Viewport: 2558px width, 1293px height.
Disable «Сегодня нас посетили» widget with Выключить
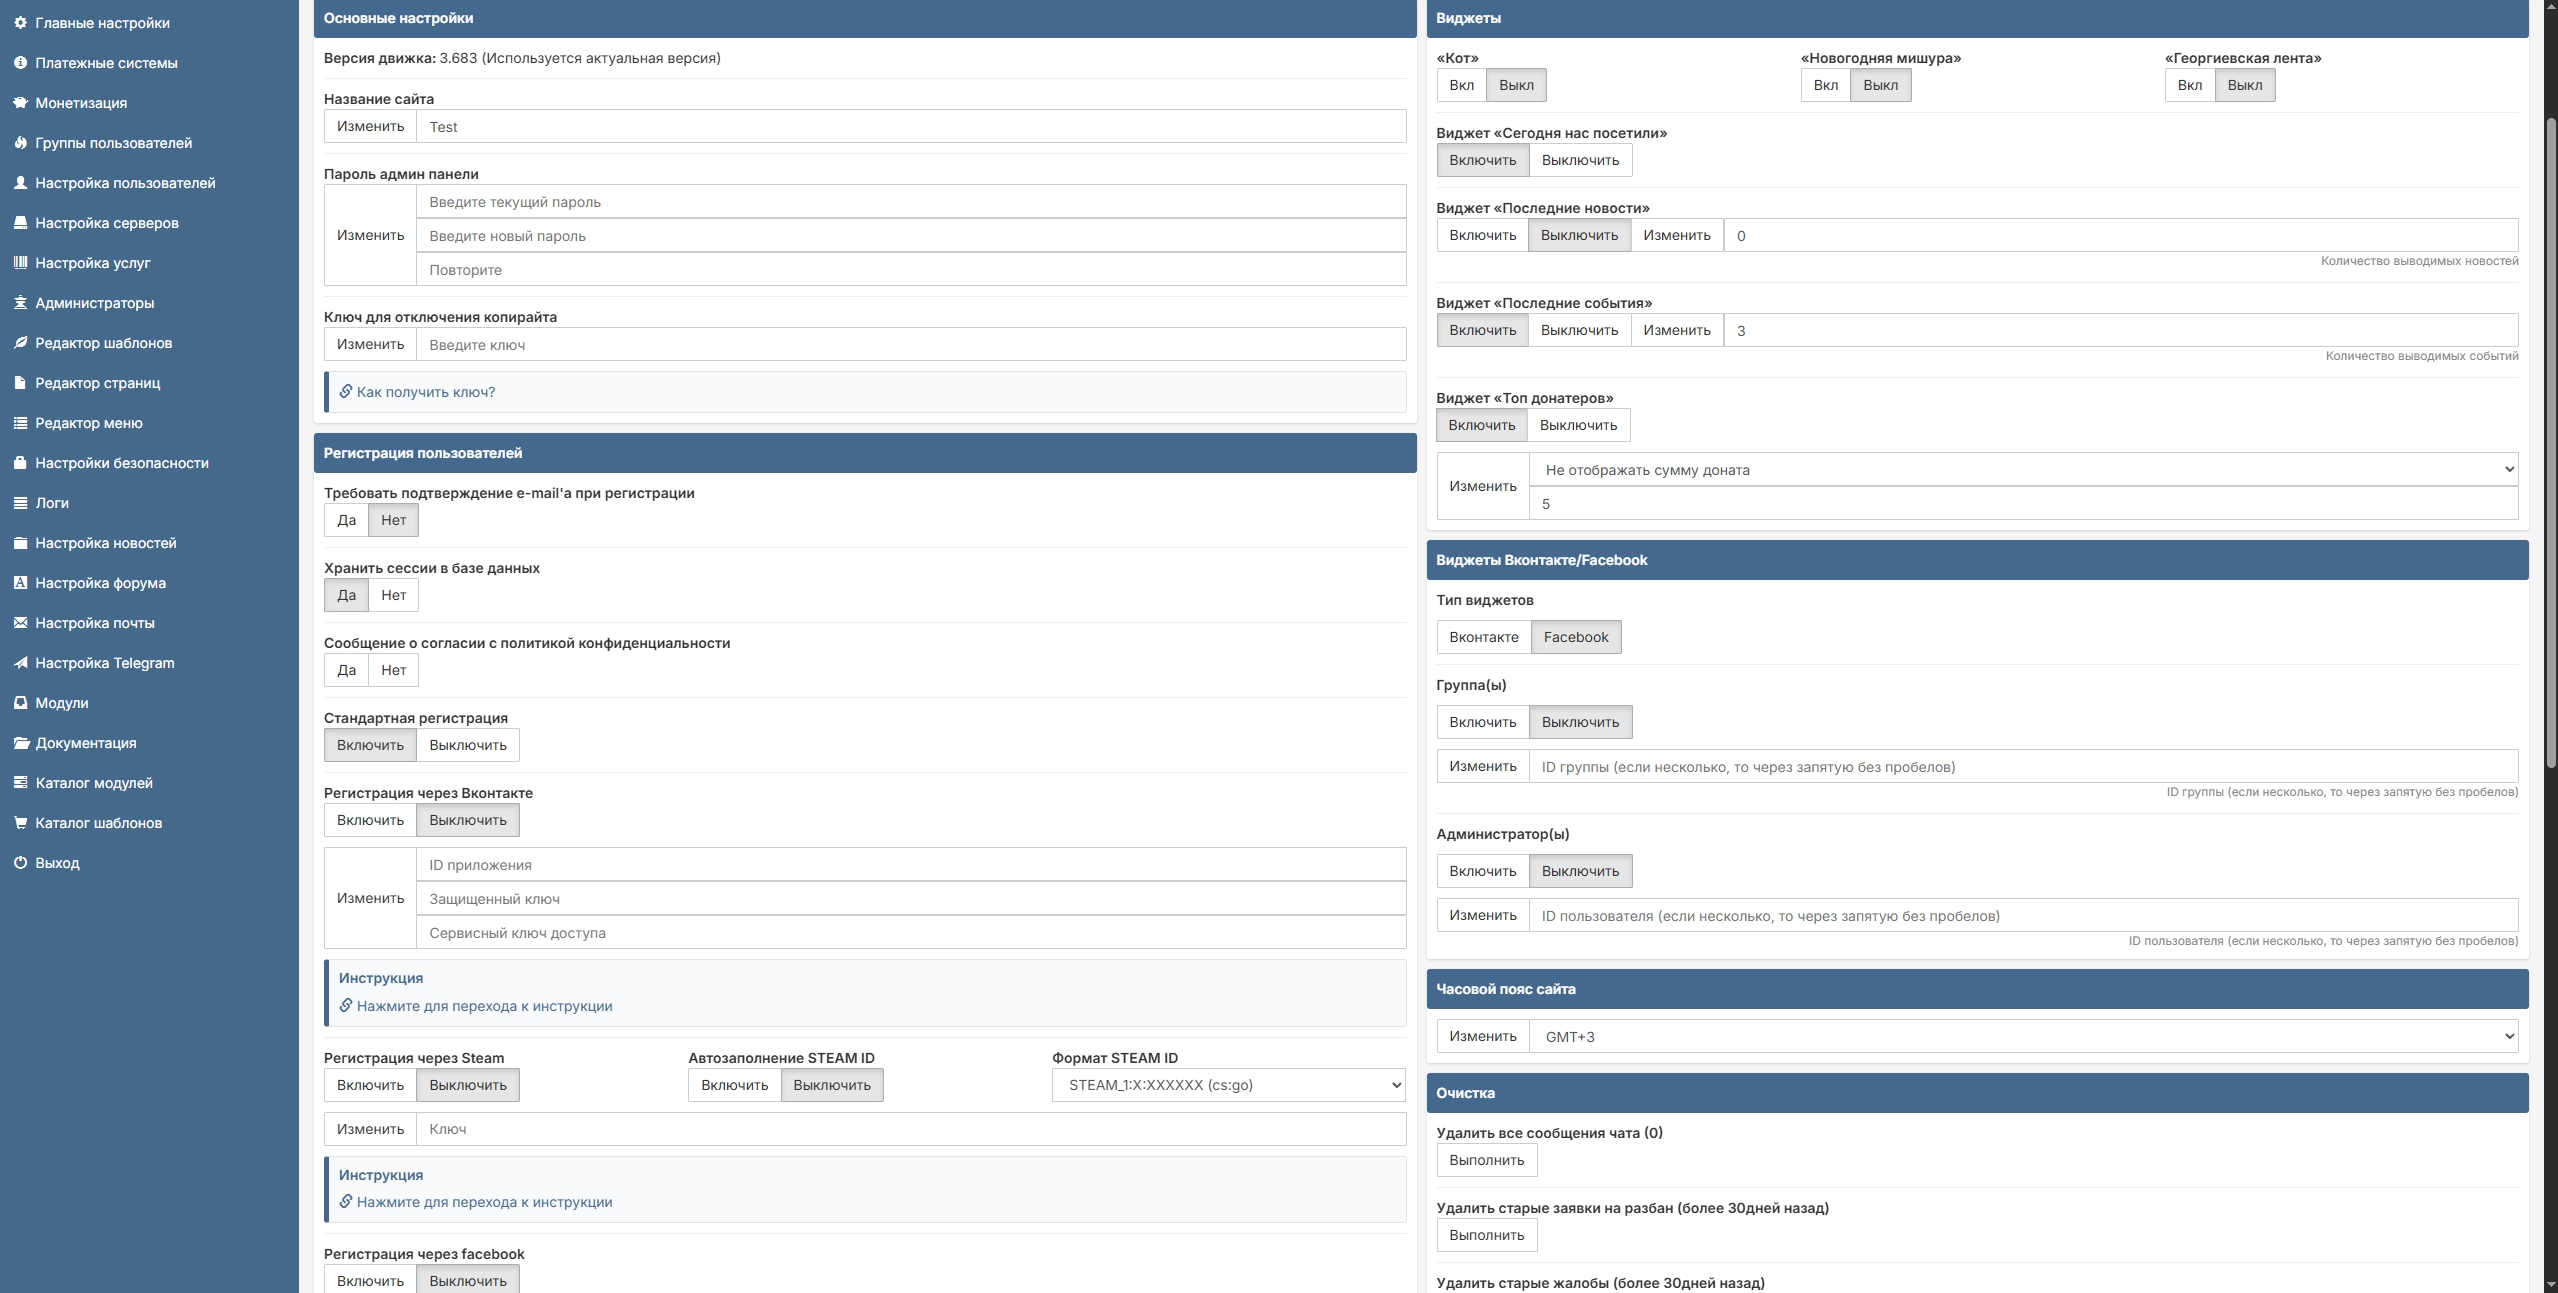(1579, 160)
